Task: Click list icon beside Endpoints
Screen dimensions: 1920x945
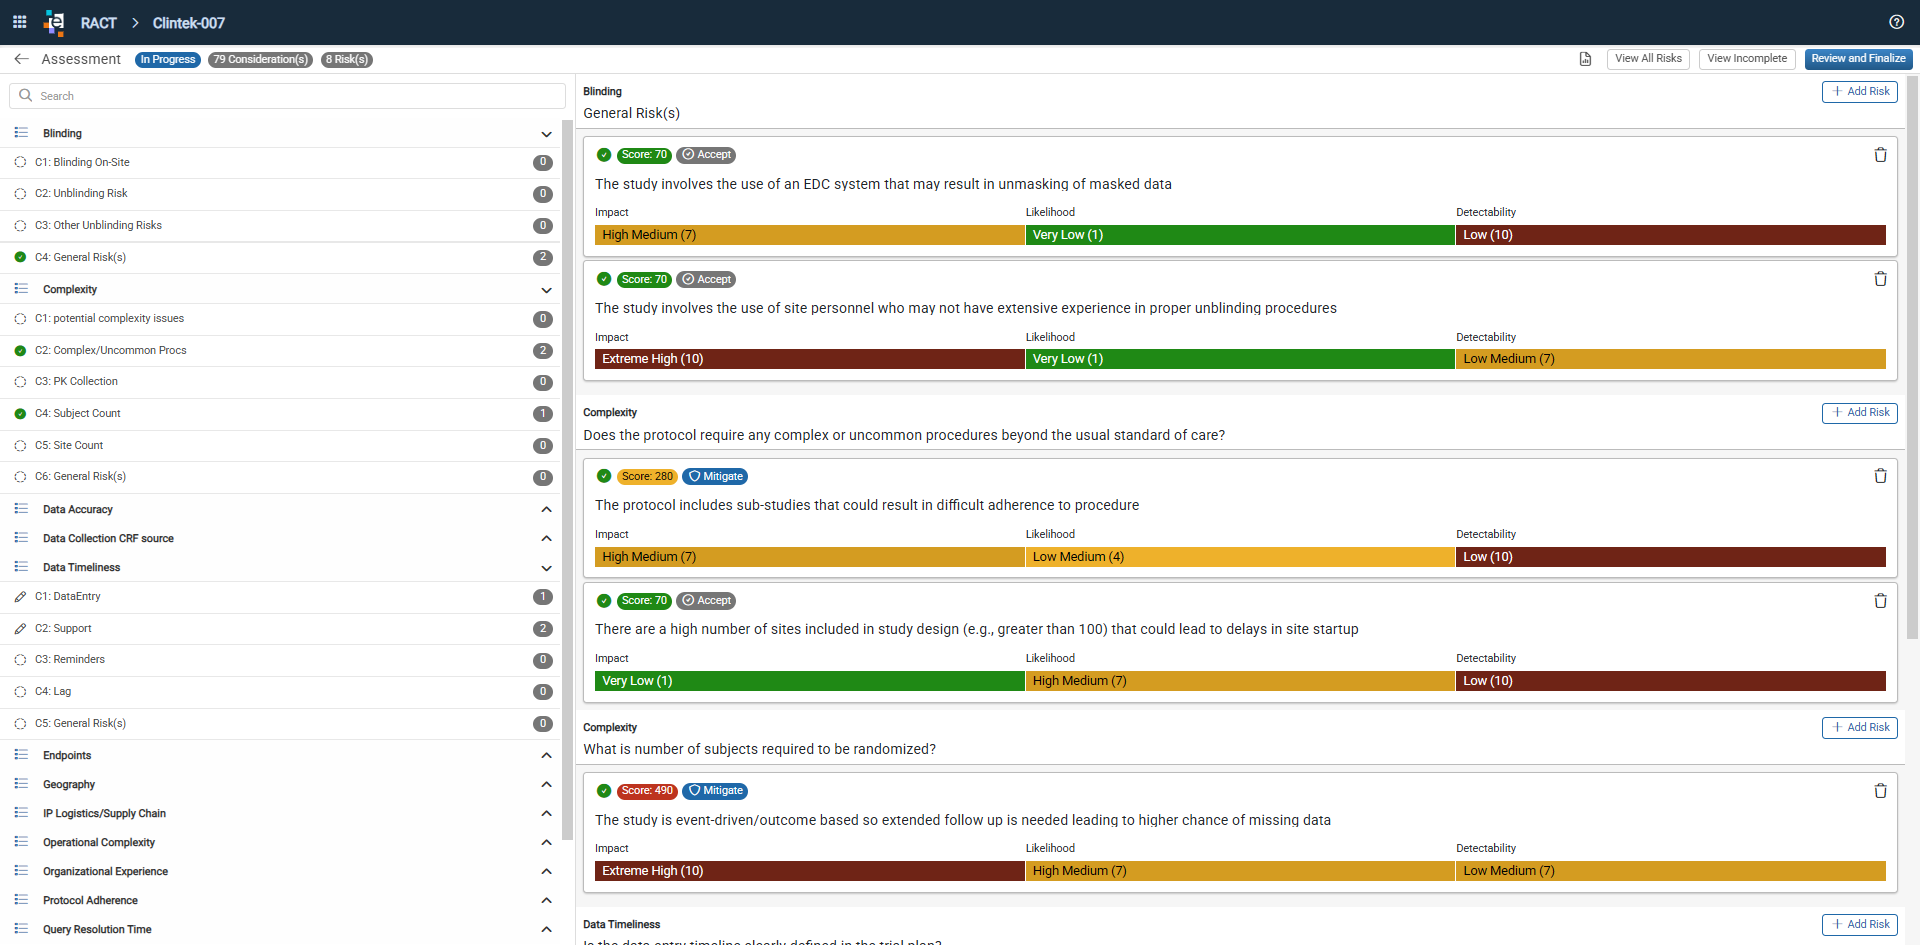Action: 21,755
